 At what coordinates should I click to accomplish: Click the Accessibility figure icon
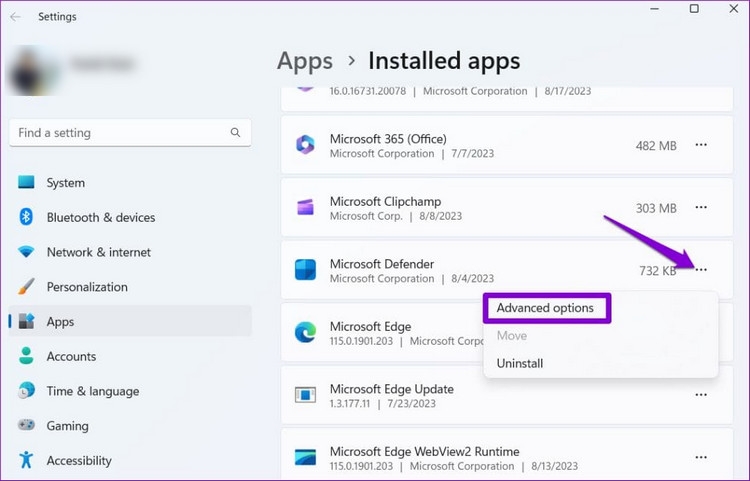pos(26,459)
